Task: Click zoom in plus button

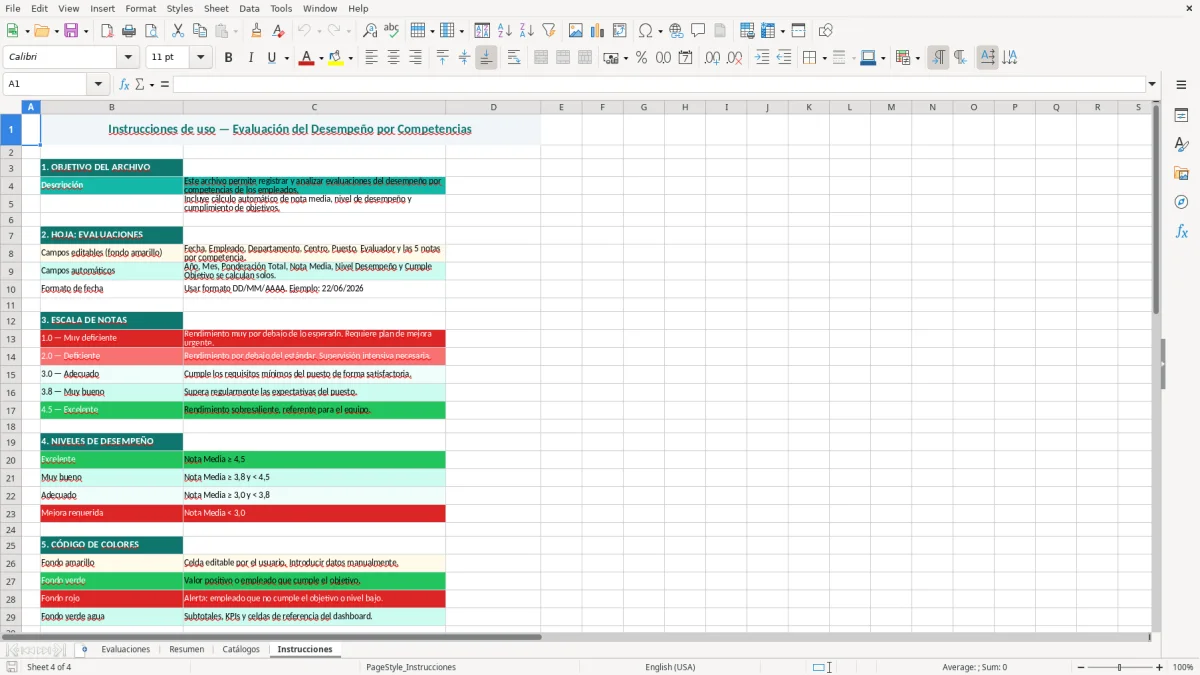Action: tap(1159, 667)
